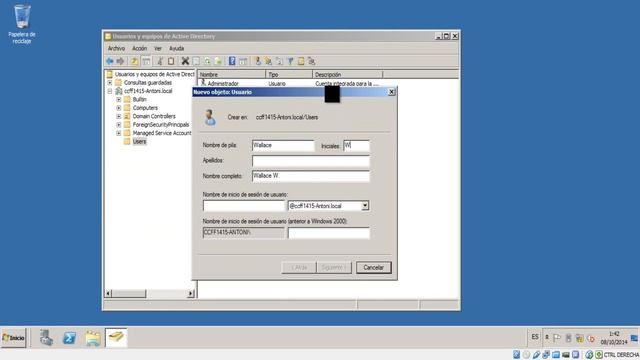Expand the Builtin tree node
Image resolution: width=640 pixels, height=360 pixels.
pos(118,99)
